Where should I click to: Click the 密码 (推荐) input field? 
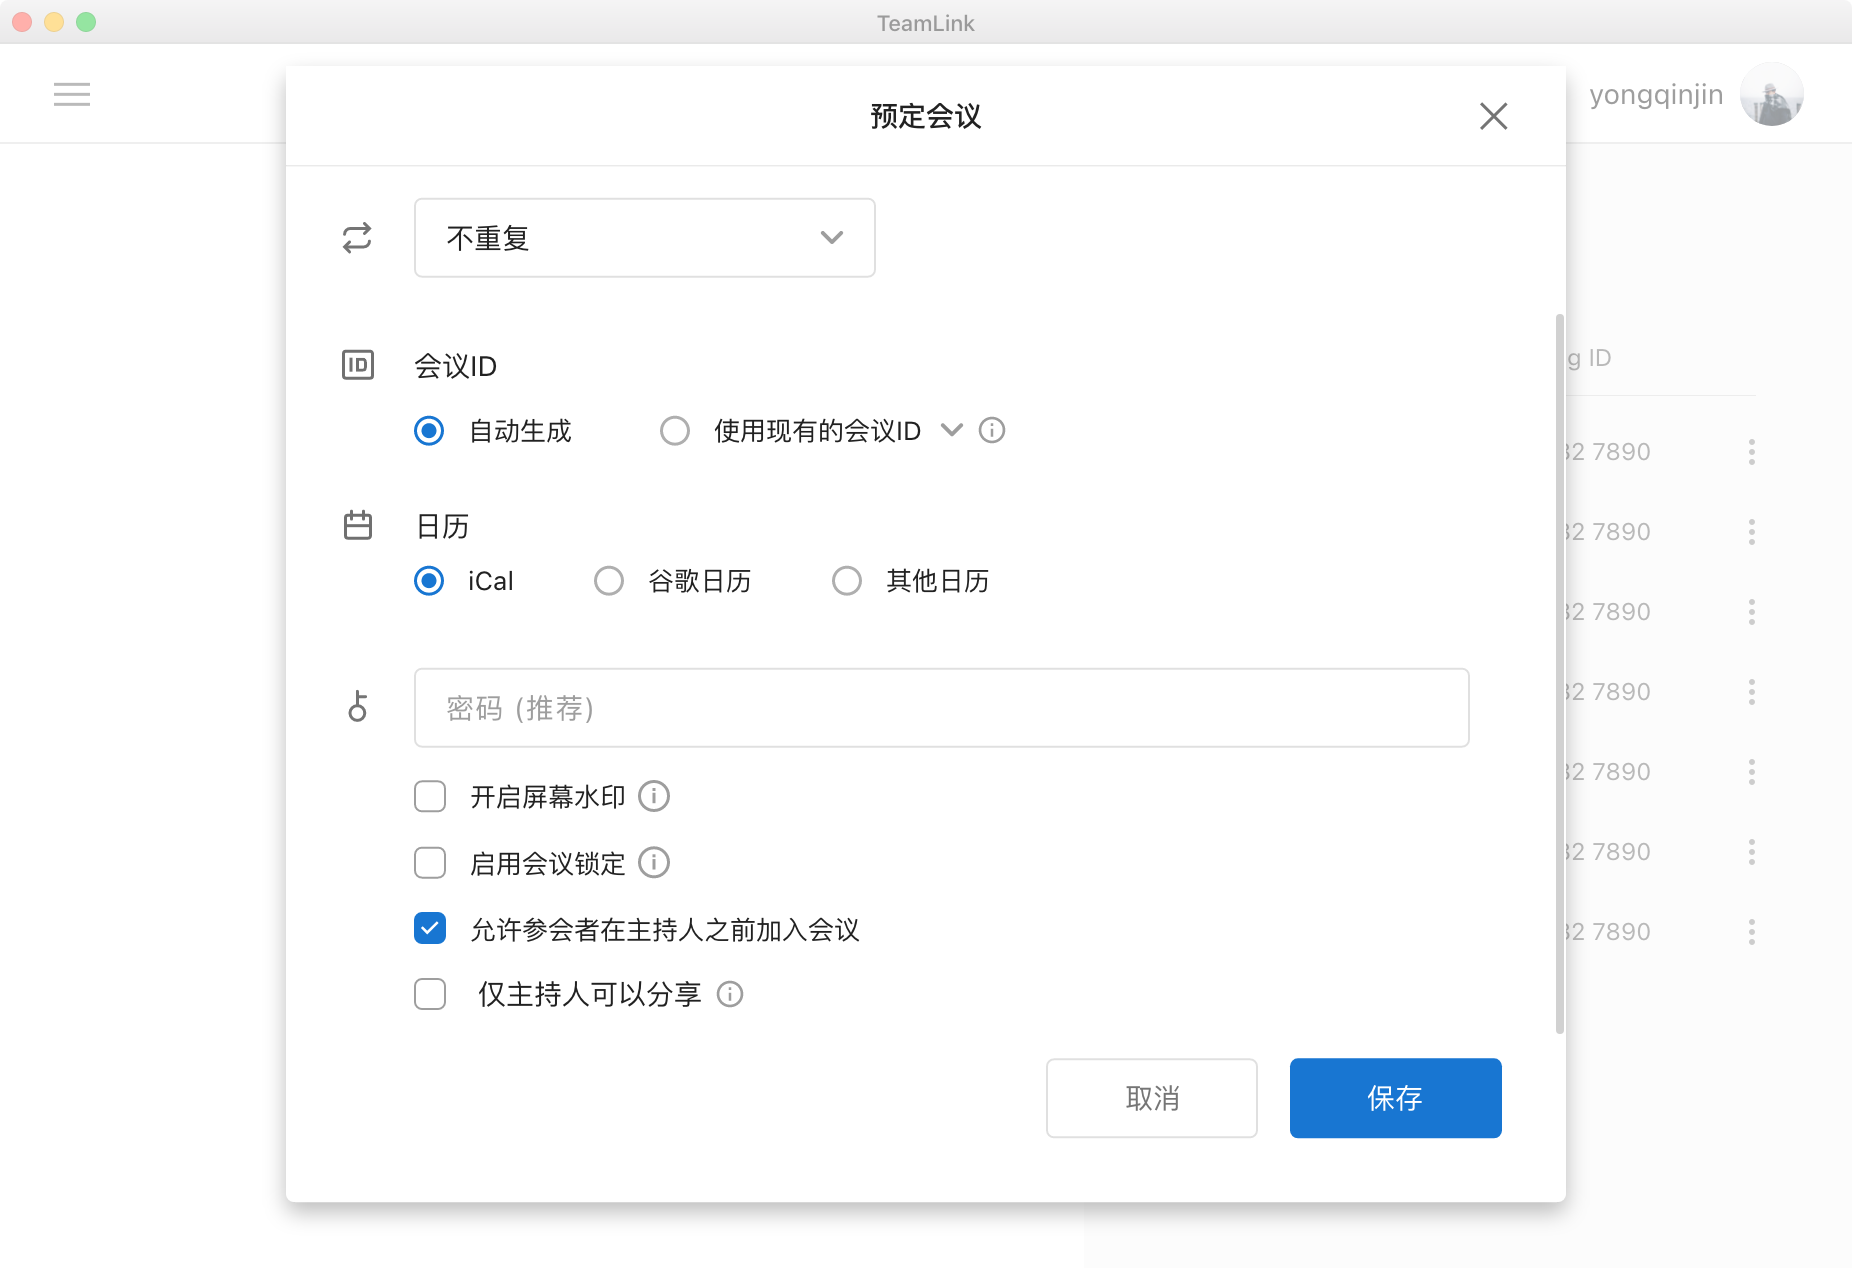coord(941,708)
